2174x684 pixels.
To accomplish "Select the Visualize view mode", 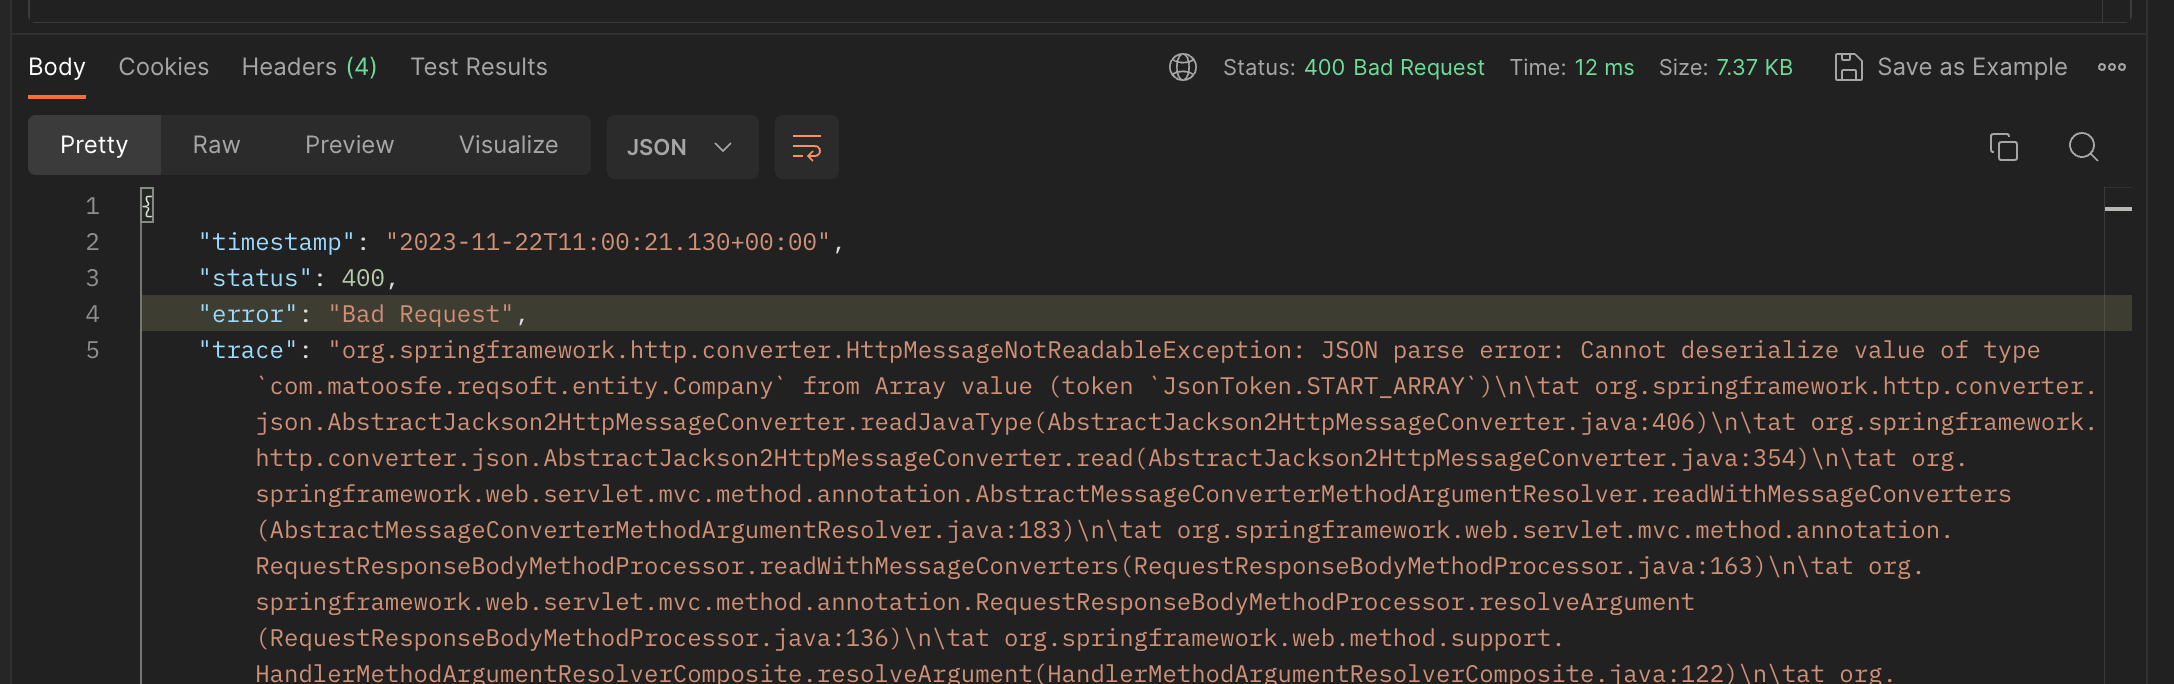I will click(508, 145).
